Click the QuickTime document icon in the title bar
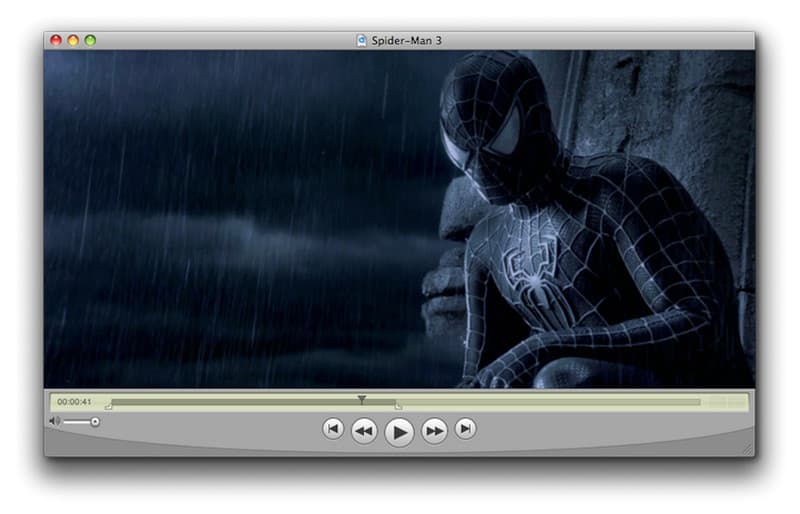800x514 pixels. 361,41
